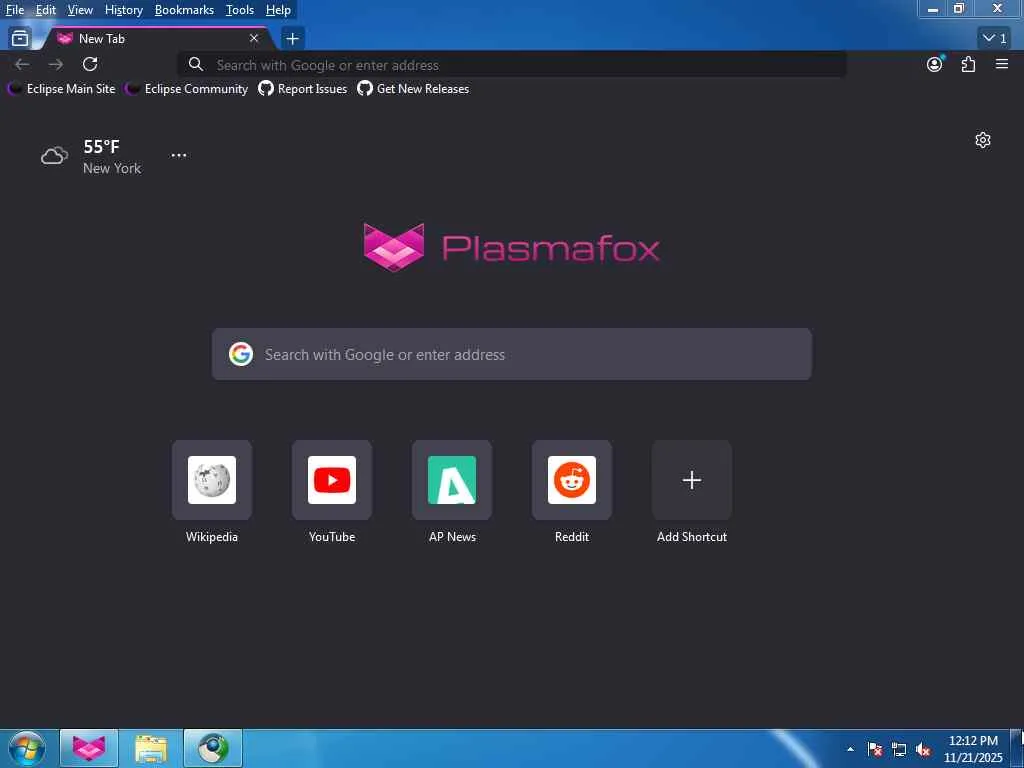The height and width of the screenshot is (768, 1024).
Task: Open the Firefox View tab list icon
Action: point(20,39)
